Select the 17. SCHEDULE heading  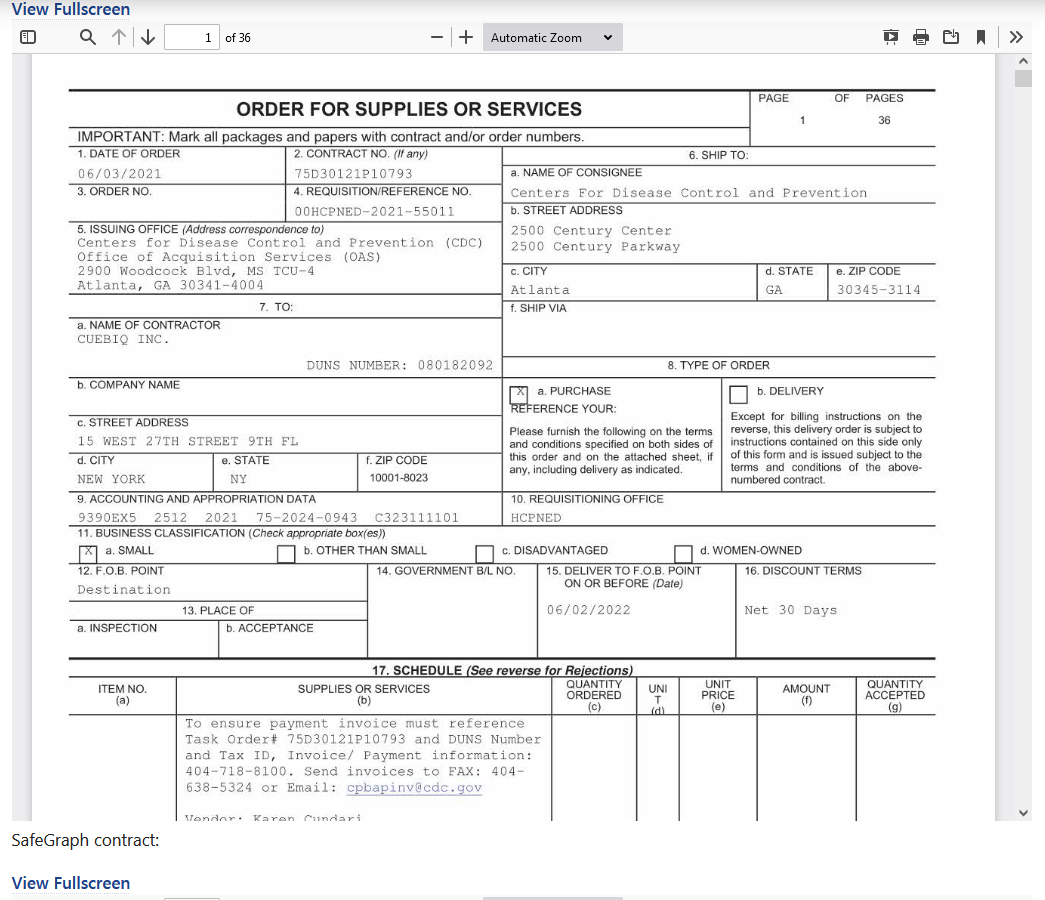pyautogui.click(x=502, y=670)
